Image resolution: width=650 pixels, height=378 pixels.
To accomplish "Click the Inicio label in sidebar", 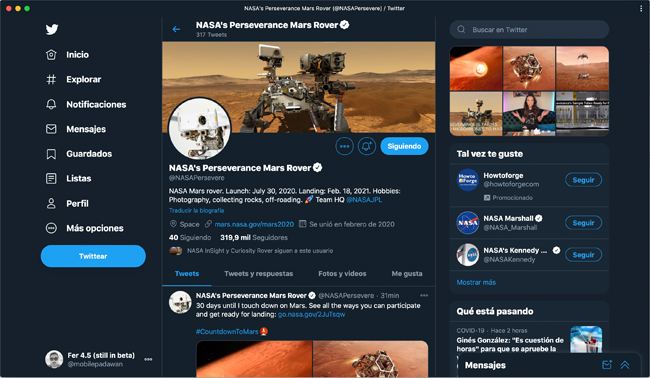I will 78,55.
